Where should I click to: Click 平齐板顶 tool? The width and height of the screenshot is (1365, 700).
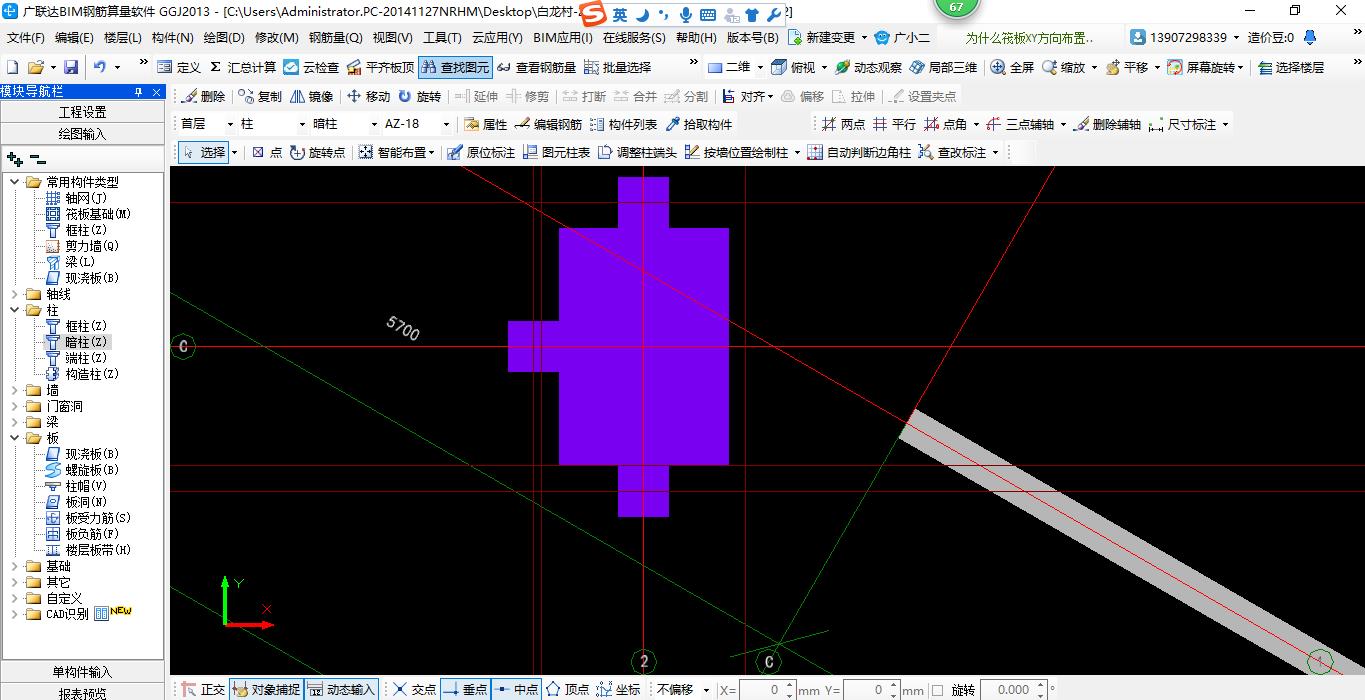pos(379,67)
